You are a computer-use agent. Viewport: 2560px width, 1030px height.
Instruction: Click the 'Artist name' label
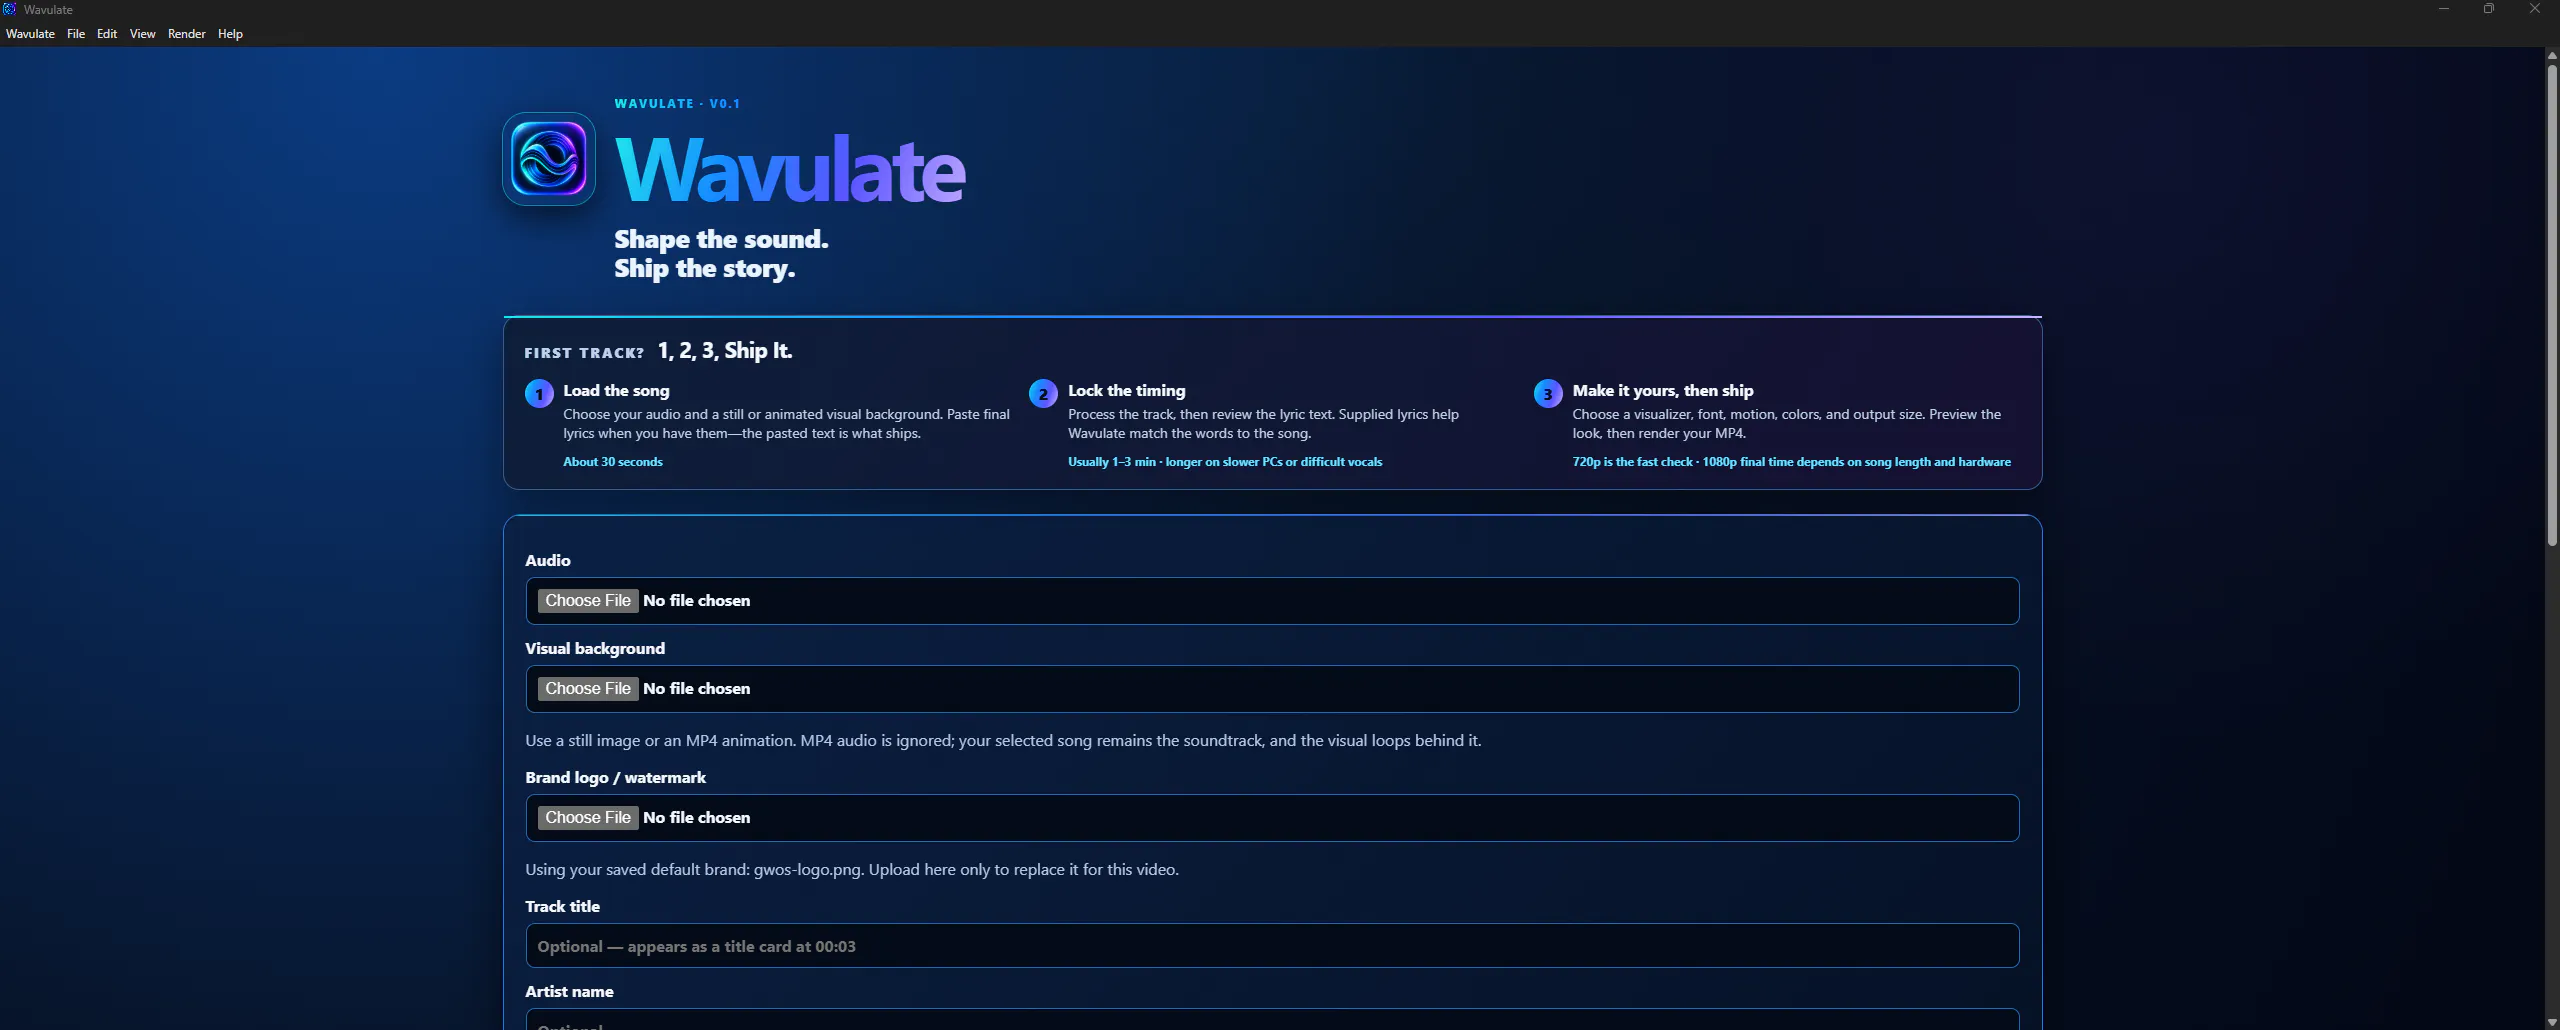569,992
